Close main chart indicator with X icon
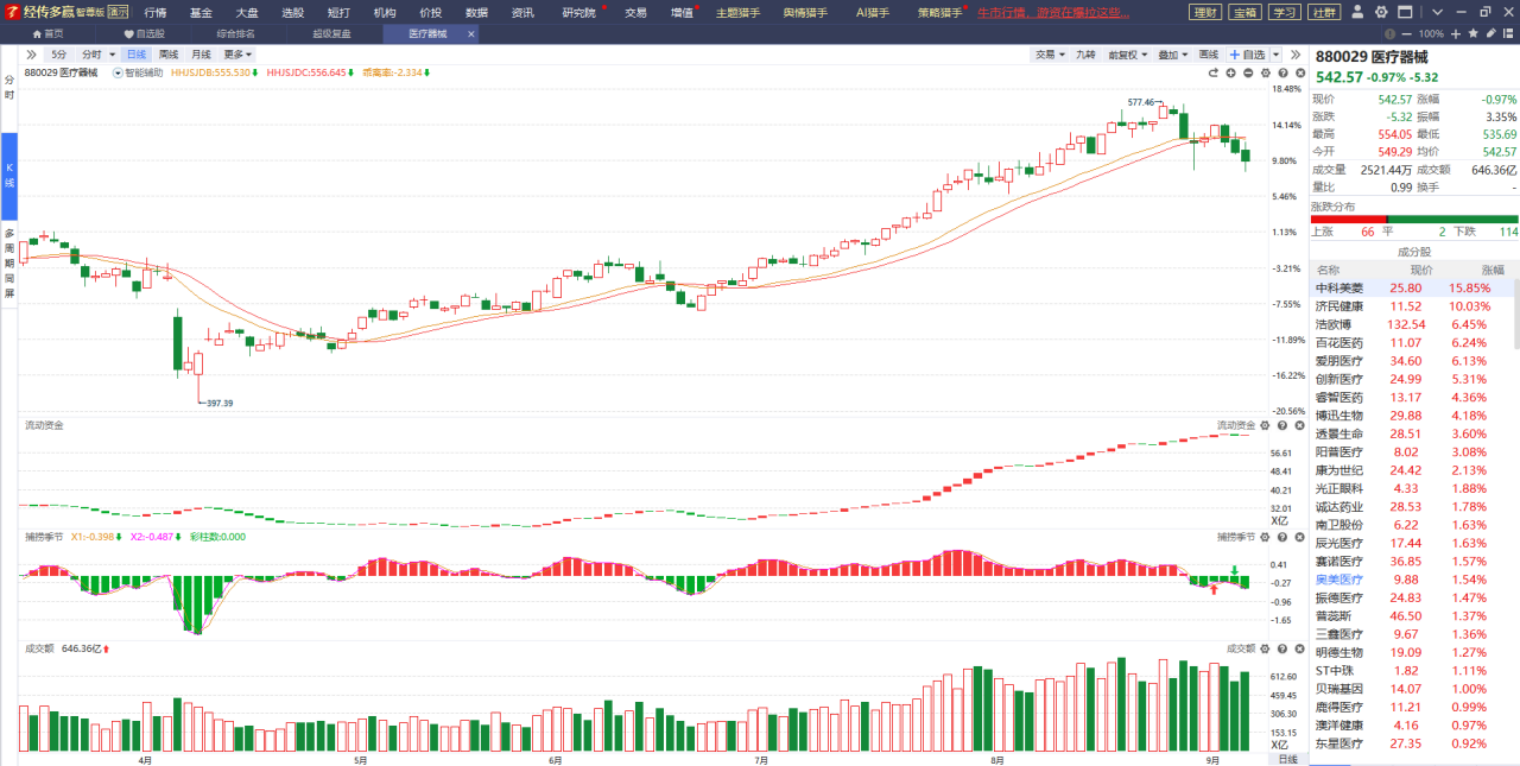Image resolution: width=1520 pixels, height=766 pixels. click(x=1300, y=73)
